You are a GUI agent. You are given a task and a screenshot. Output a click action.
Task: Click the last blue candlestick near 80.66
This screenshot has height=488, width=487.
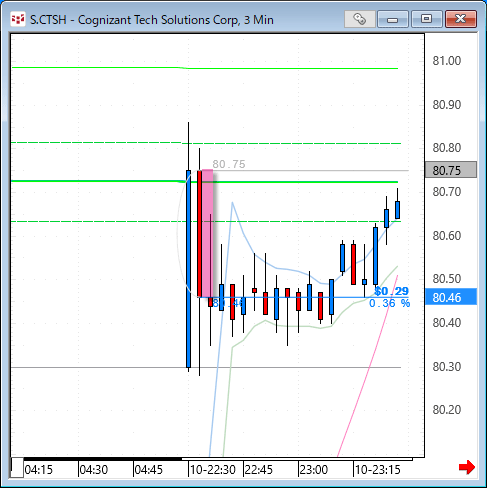(x=397, y=210)
